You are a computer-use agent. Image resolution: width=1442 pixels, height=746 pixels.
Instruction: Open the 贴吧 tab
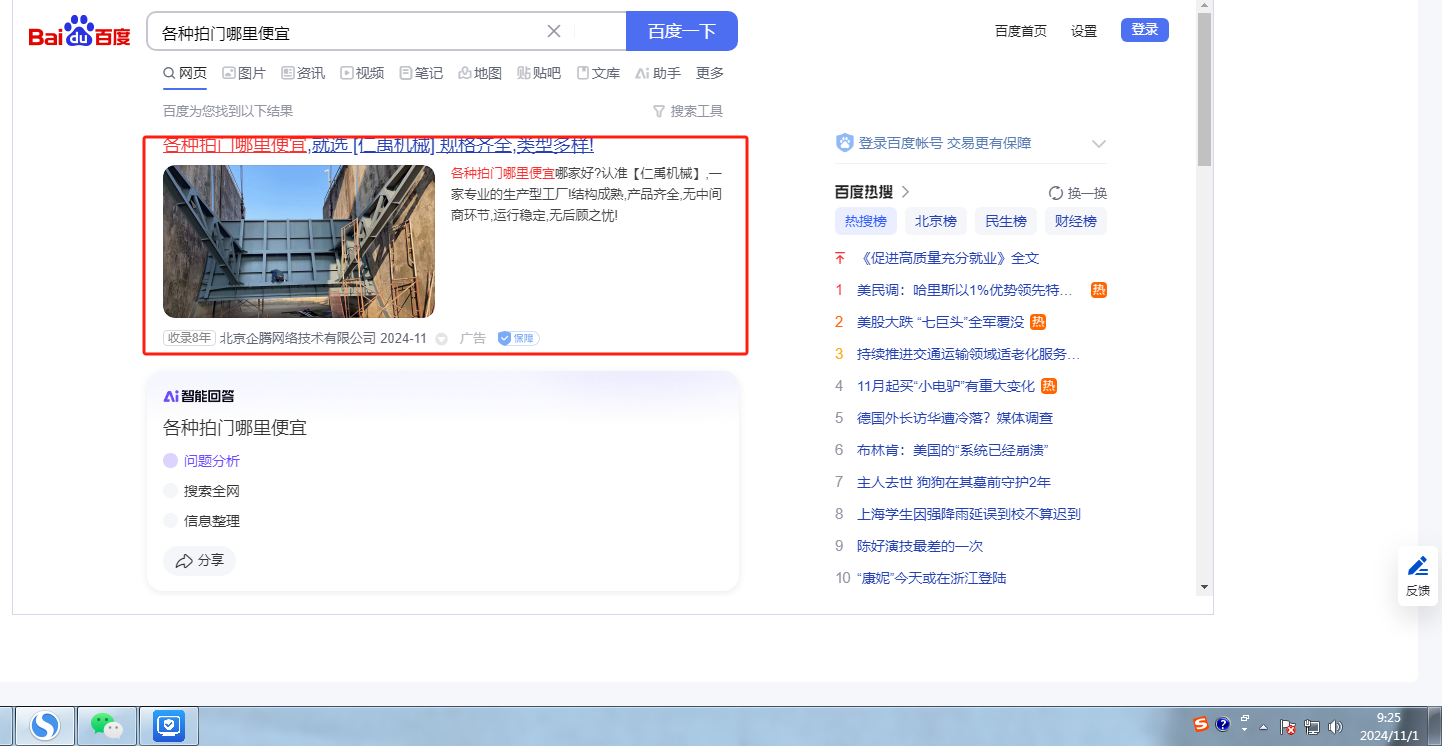tap(539, 73)
